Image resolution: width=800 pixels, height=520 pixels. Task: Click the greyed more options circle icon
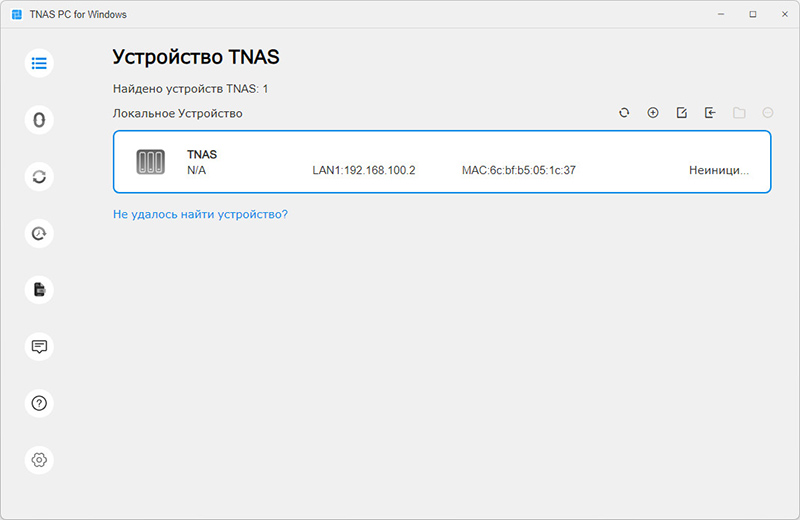[767, 113]
